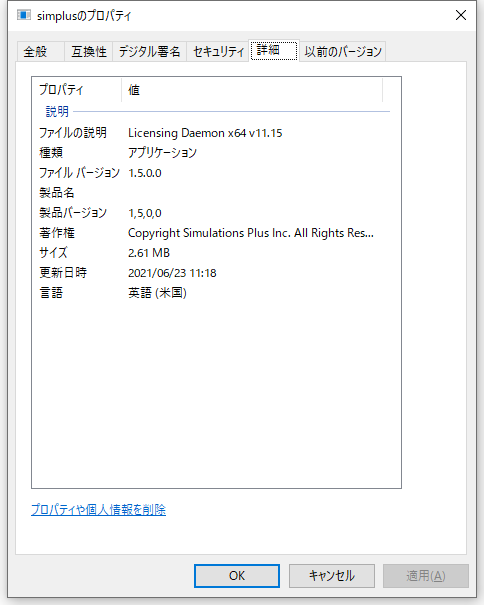Select the デジタル署名 tab
The height and width of the screenshot is (605, 484).
tap(149, 51)
